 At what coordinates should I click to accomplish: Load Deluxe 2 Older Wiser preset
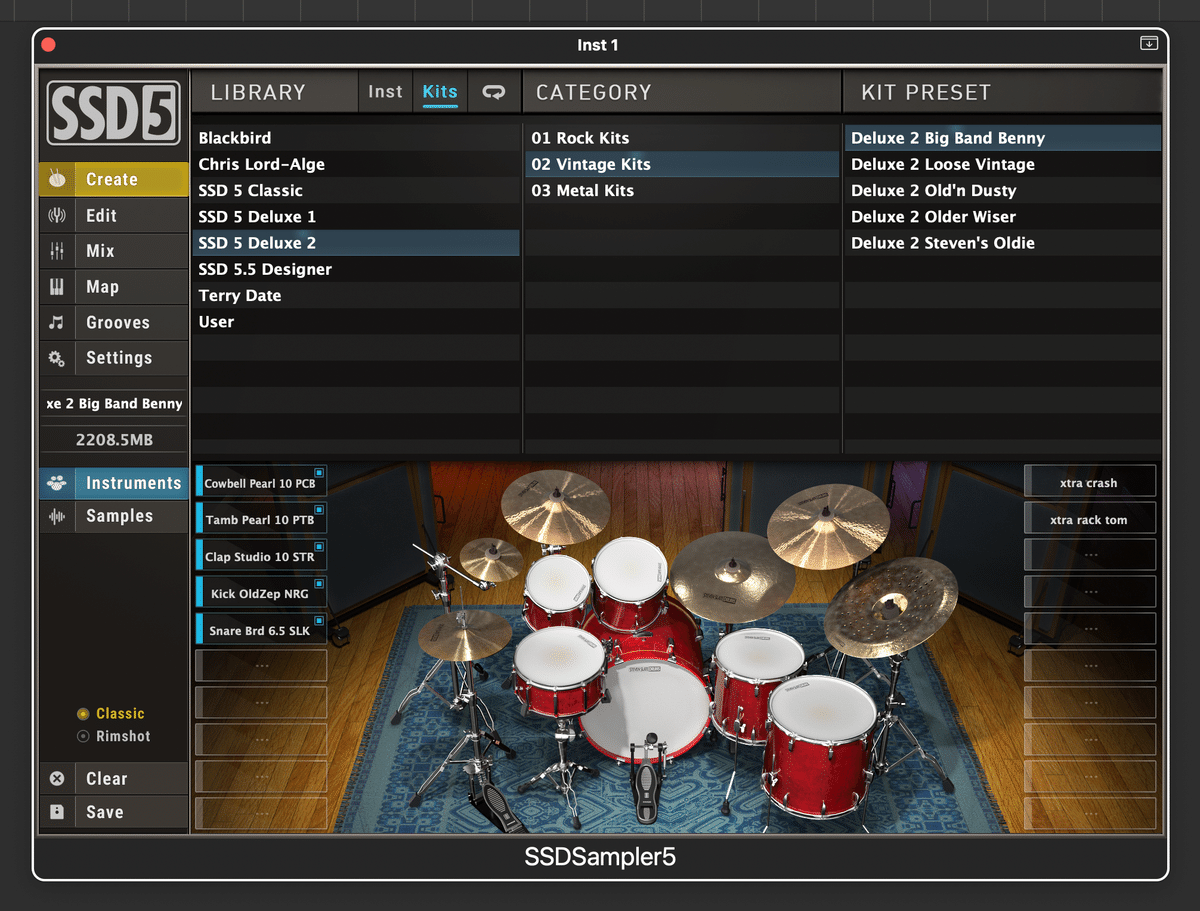pyautogui.click(x=1003, y=216)
